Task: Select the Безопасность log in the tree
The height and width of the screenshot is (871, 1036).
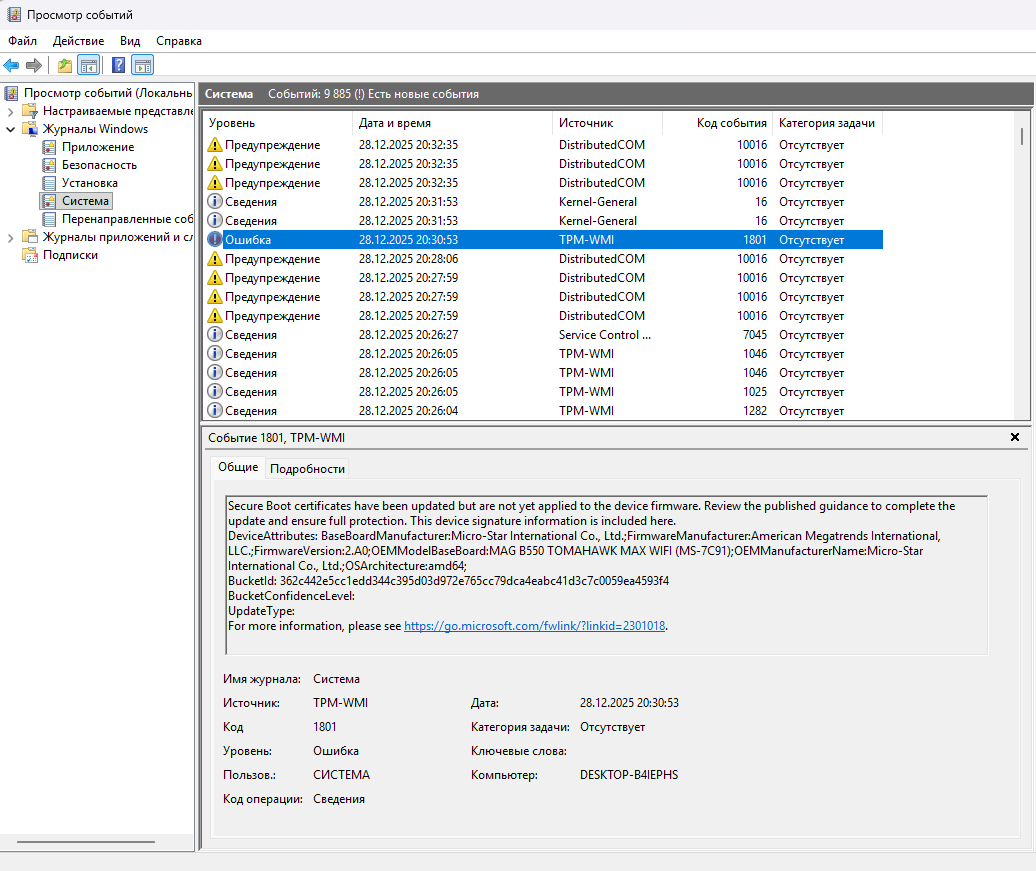Action: [x=99, y=165]
